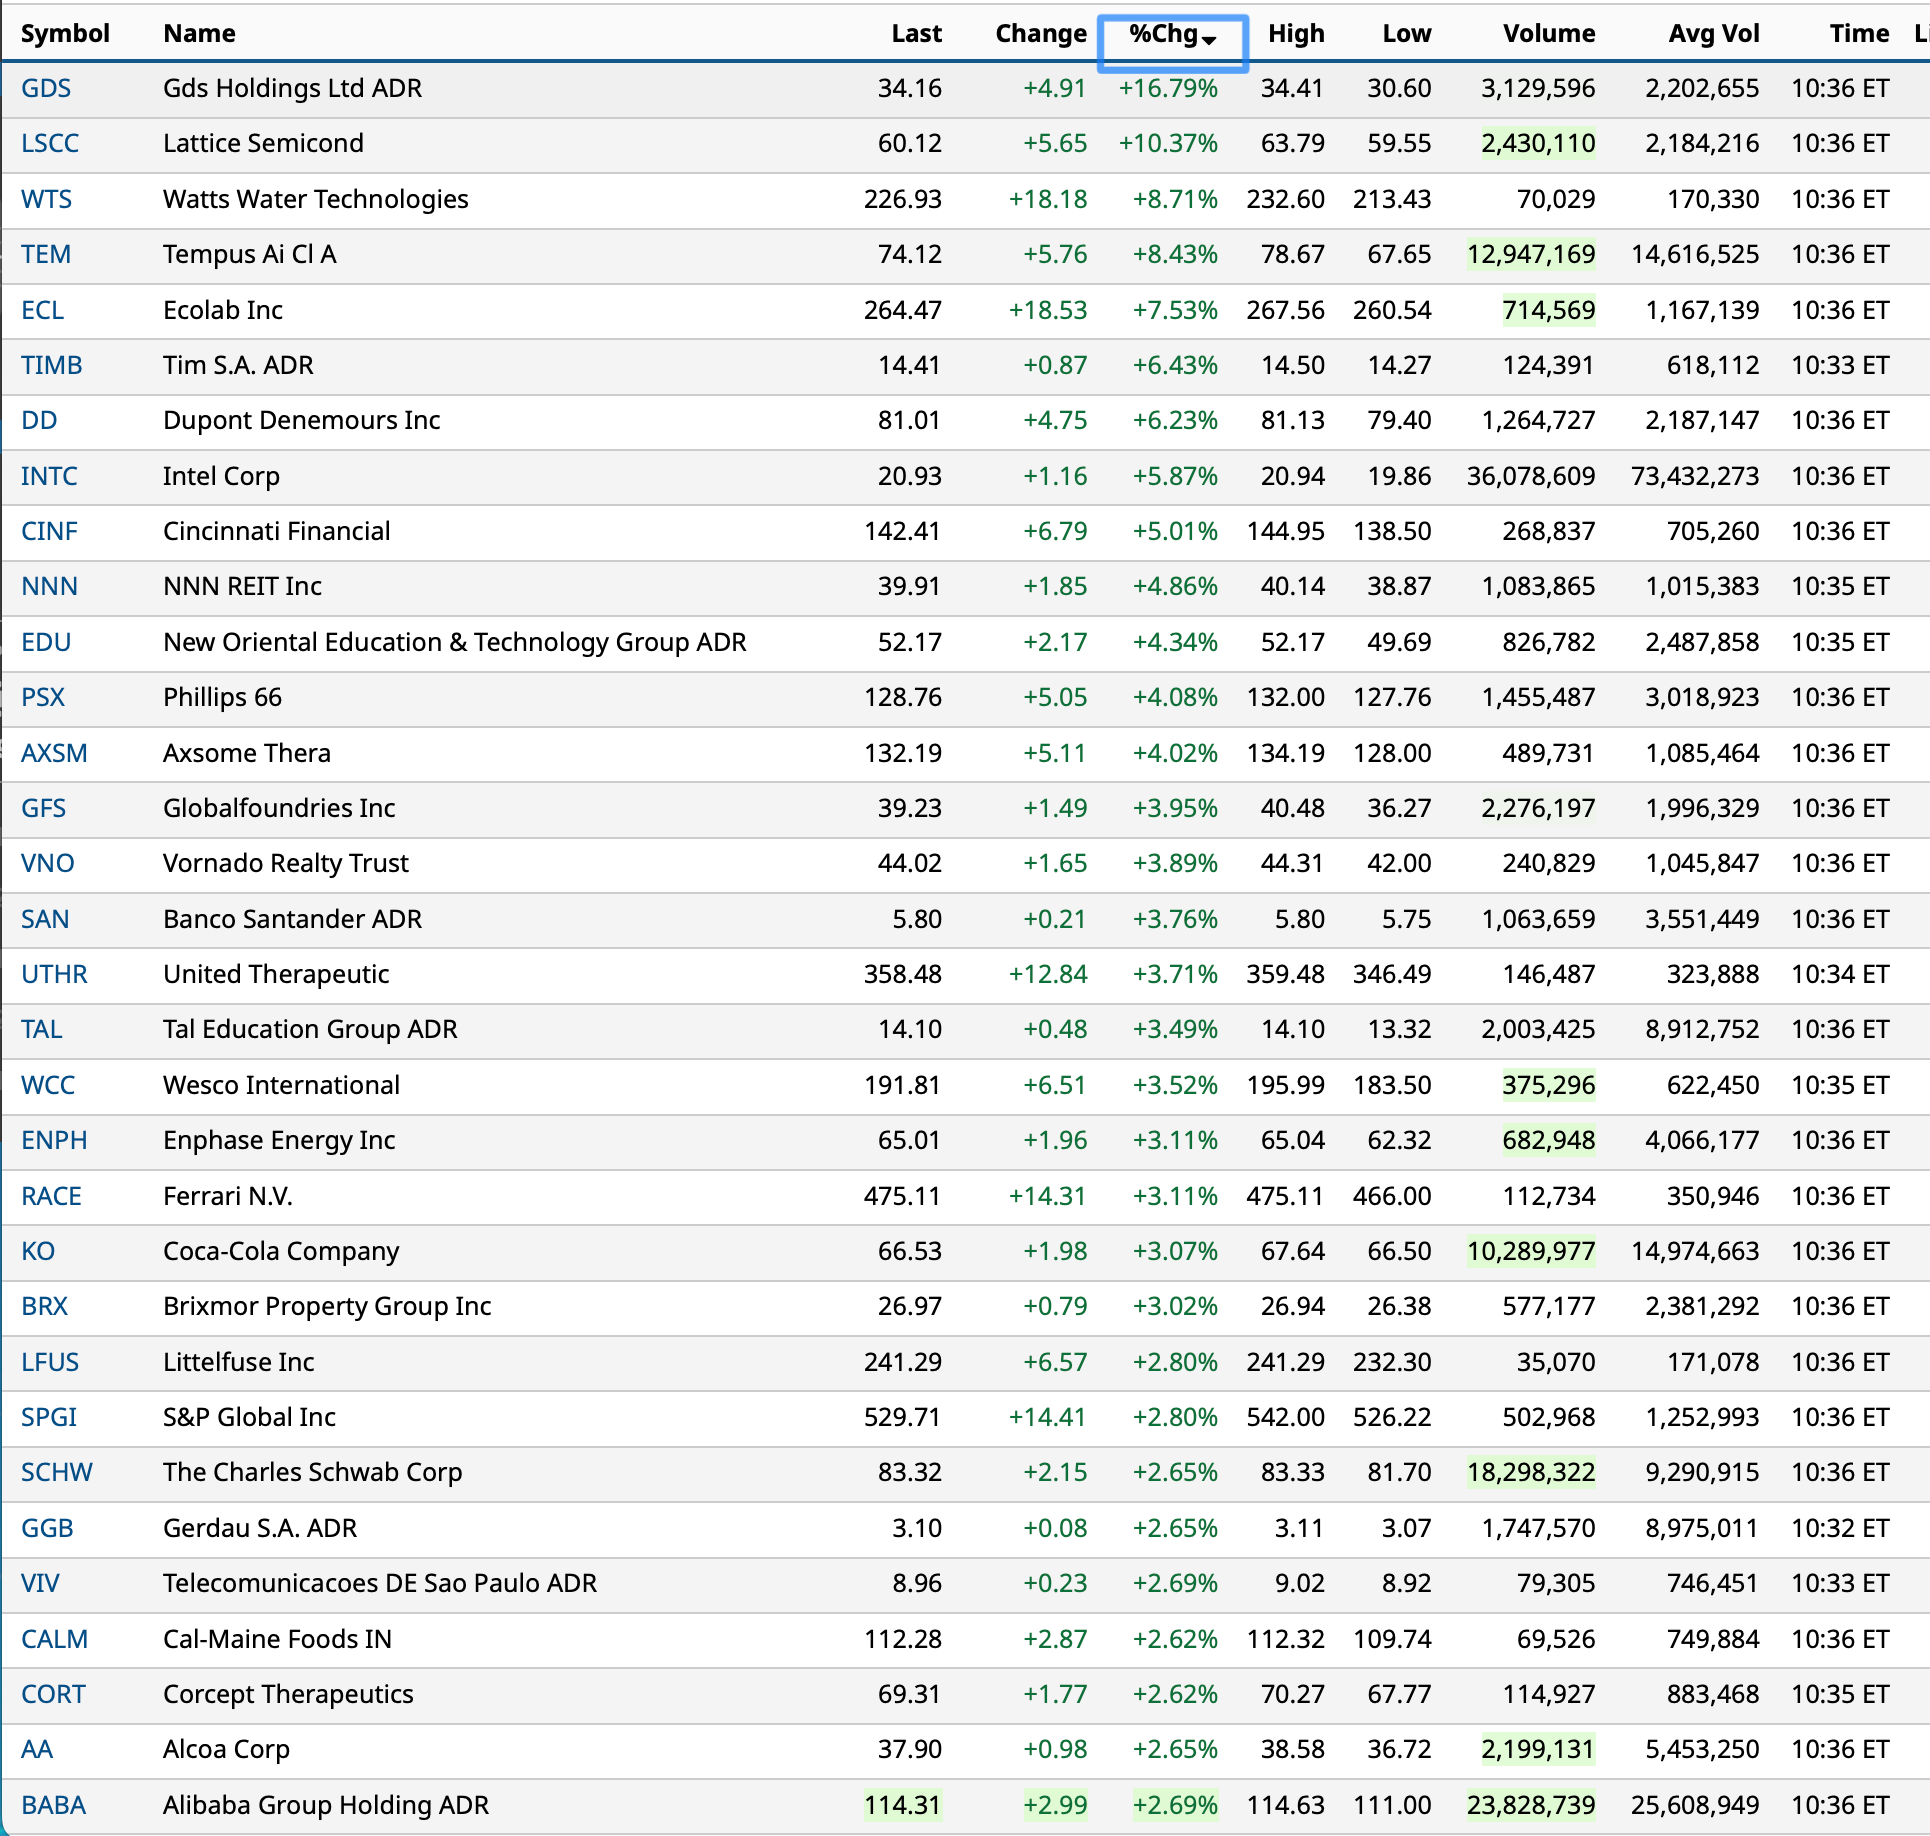Select the Phillips 66 row name
The height and width of the screenshot is (1836, 1930).
(x=222, y=697)
